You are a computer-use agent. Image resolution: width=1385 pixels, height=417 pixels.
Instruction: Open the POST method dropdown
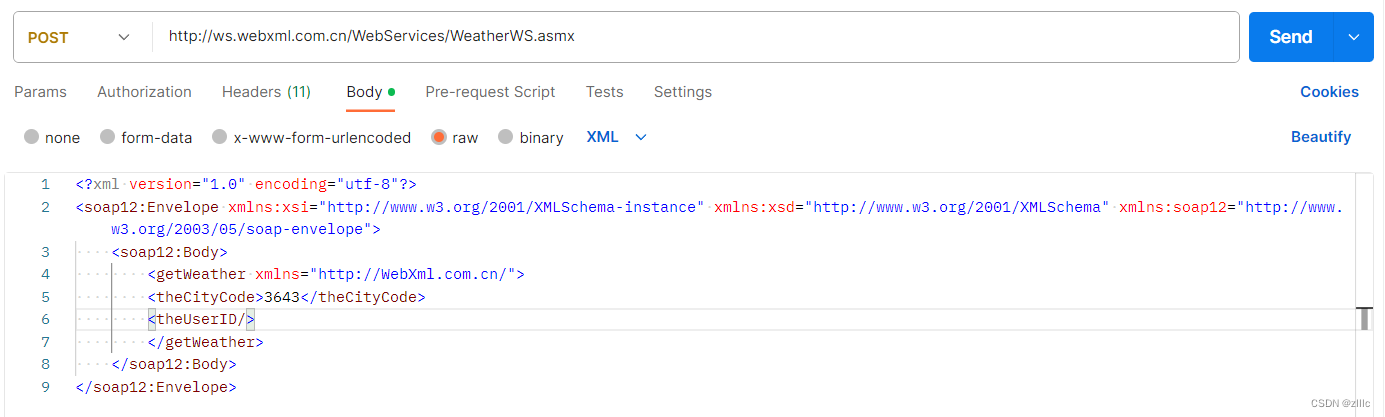(x=79, y=37)
